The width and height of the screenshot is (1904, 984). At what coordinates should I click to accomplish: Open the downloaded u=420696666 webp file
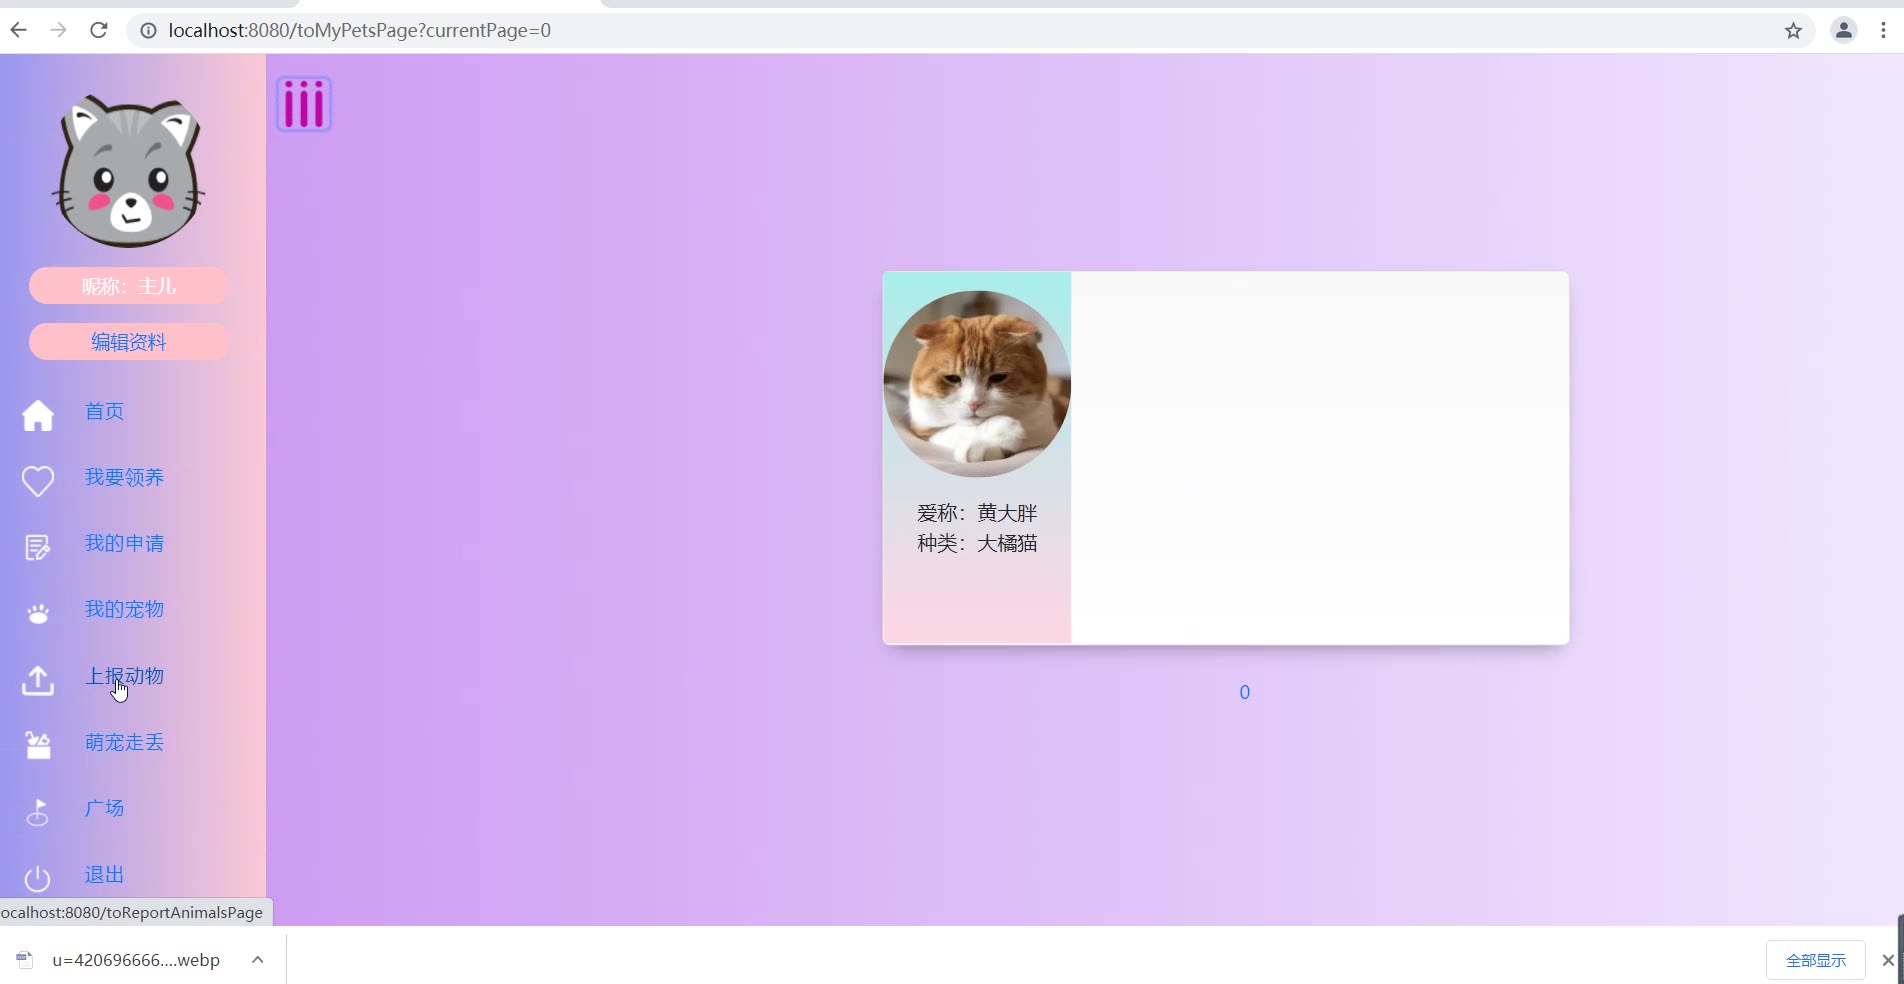[x=136, y=960]
